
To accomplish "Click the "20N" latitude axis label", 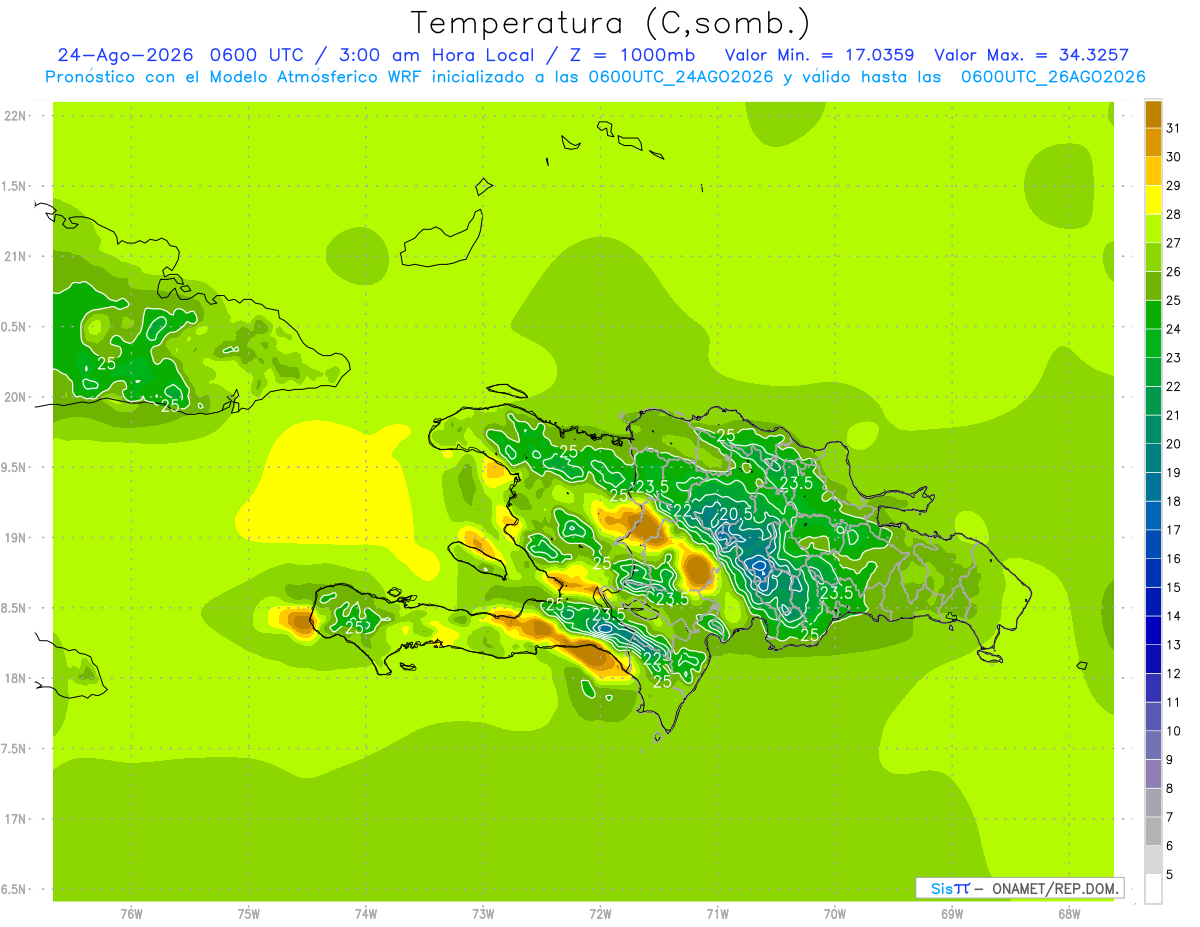I will (x=15, y=397).
